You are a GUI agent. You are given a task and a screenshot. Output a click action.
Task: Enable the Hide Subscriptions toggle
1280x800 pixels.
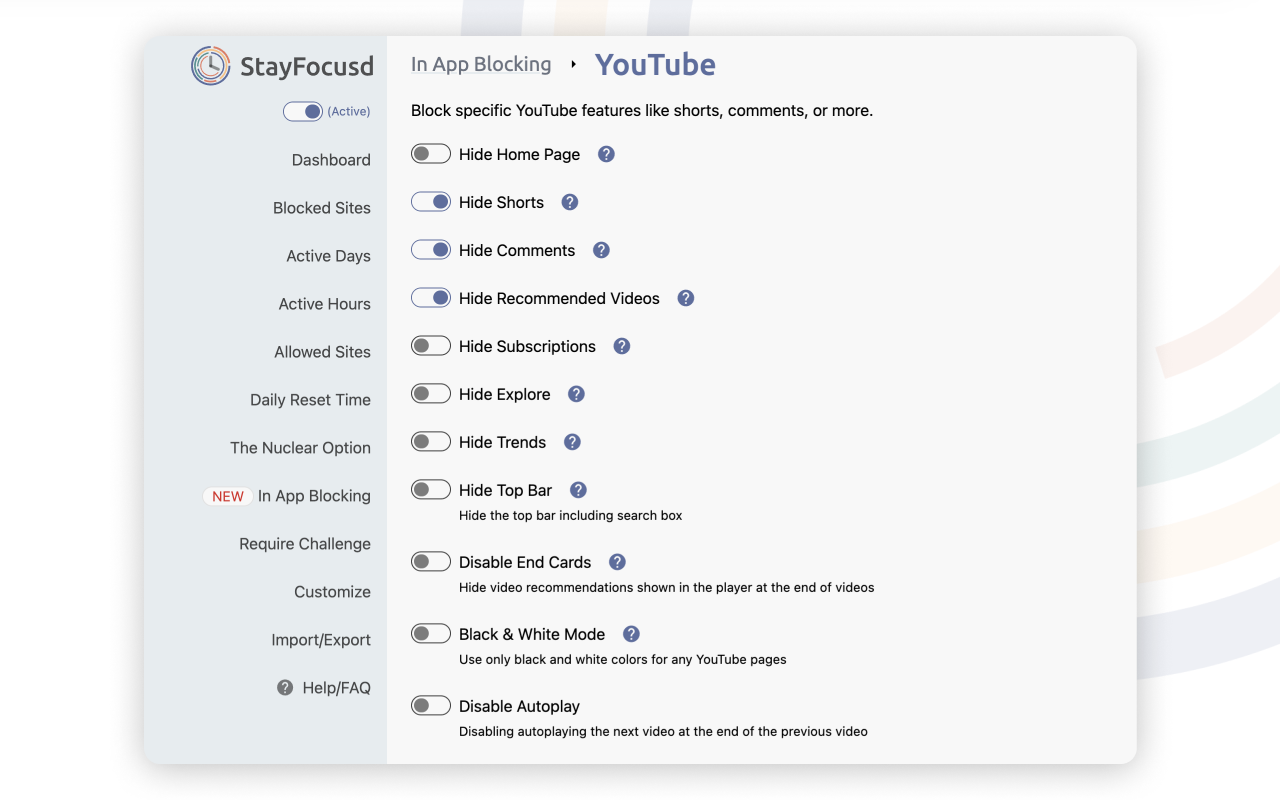(x=431, y=346)
